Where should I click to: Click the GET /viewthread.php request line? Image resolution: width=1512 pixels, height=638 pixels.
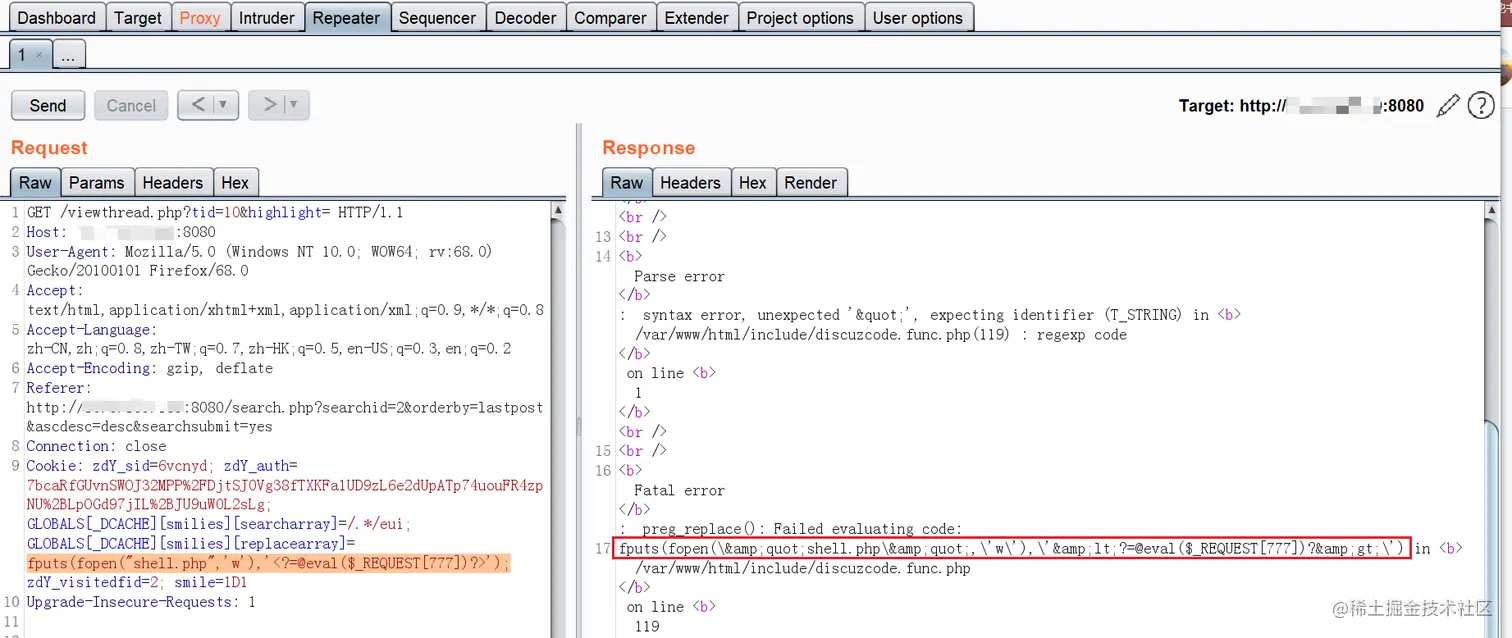coord(215,212)
